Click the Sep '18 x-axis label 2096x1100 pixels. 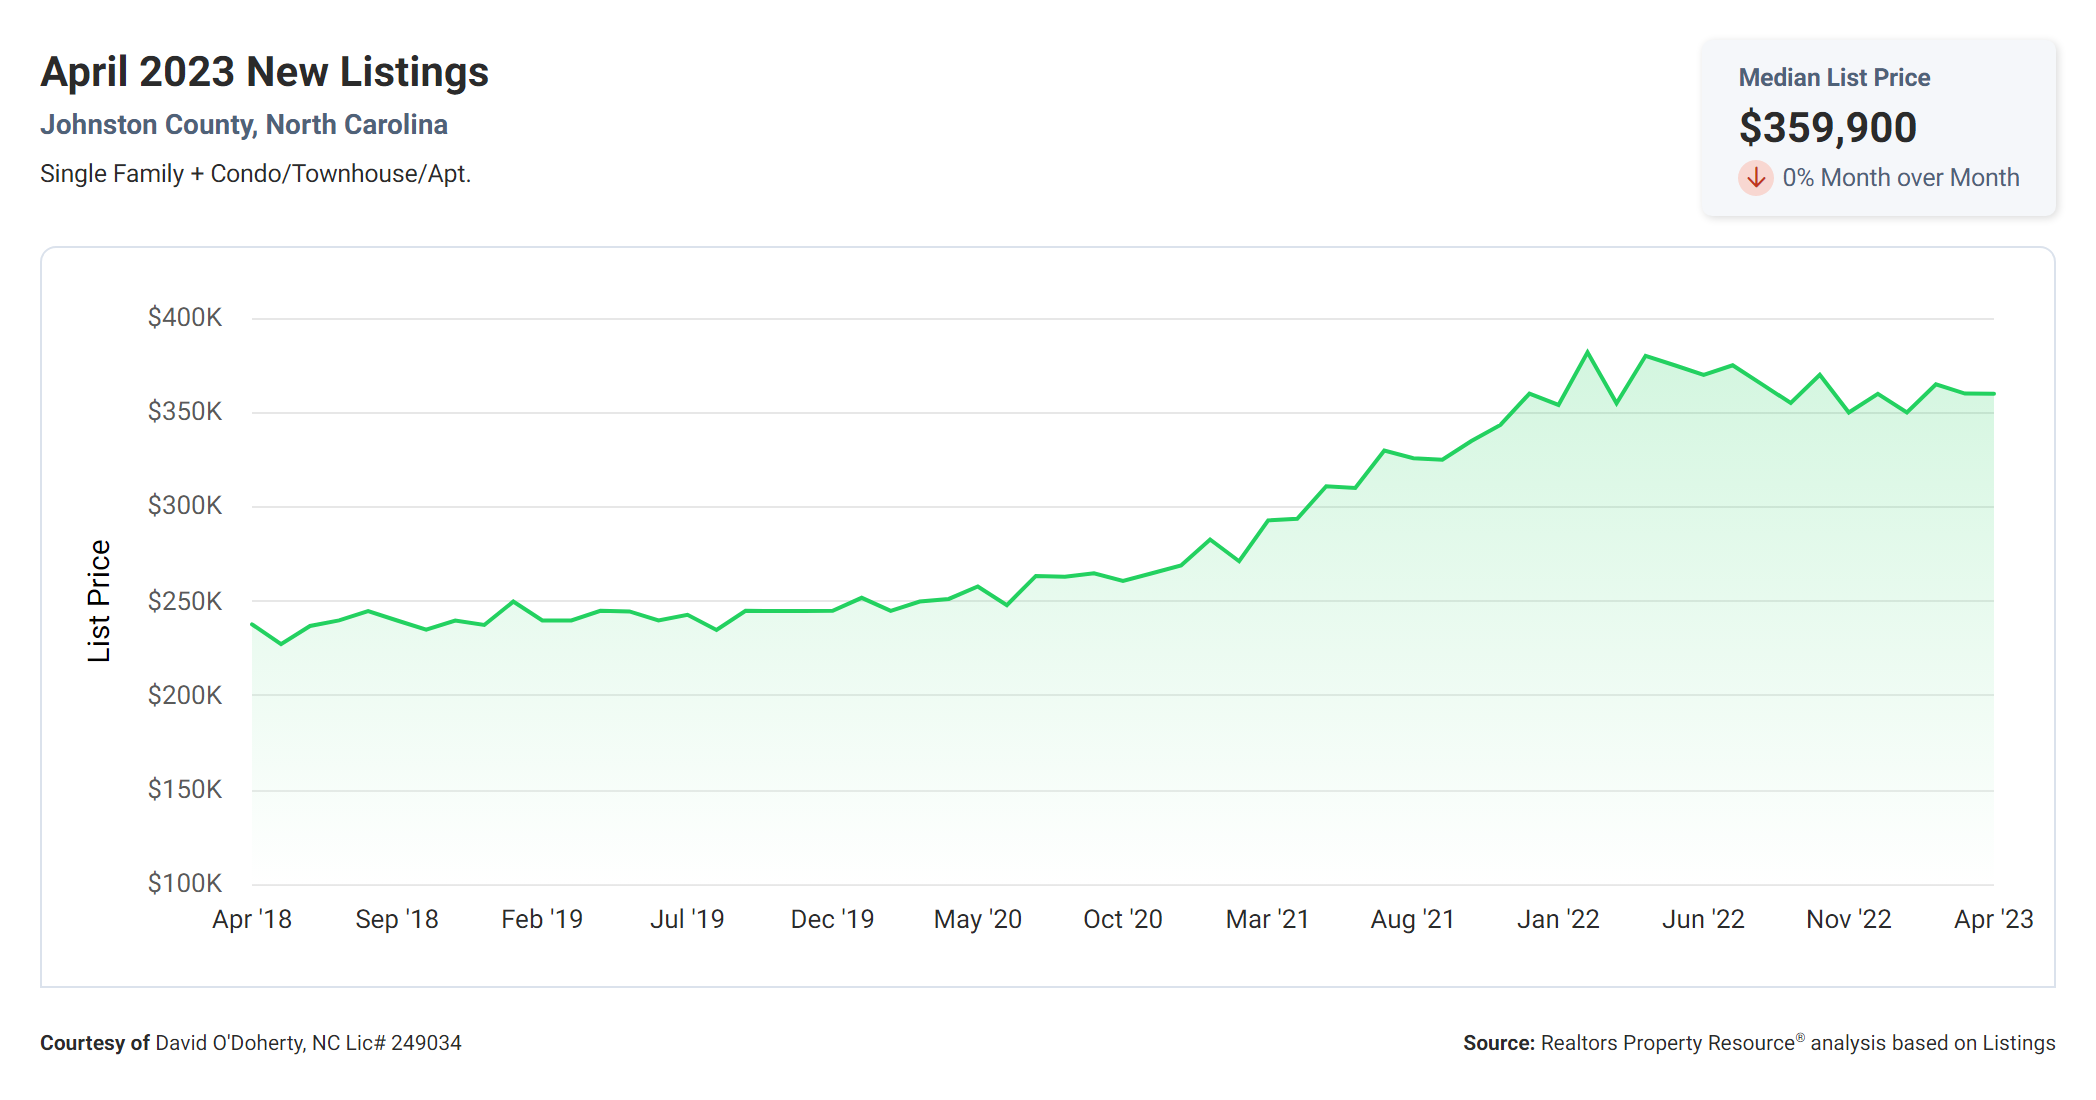pos(397,920)
